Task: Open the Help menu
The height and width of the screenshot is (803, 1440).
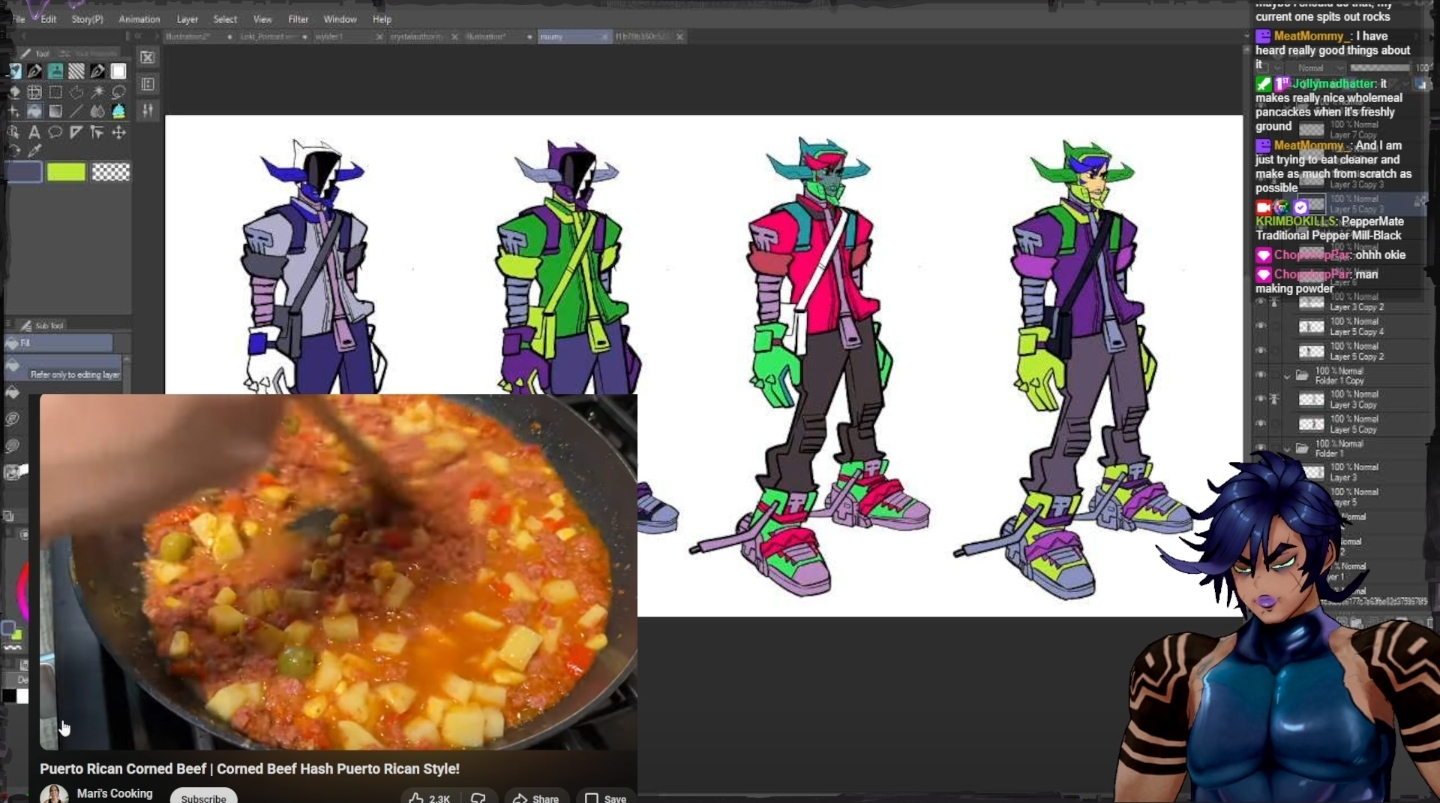Action: pyautogui.click(x=381, y=19)
